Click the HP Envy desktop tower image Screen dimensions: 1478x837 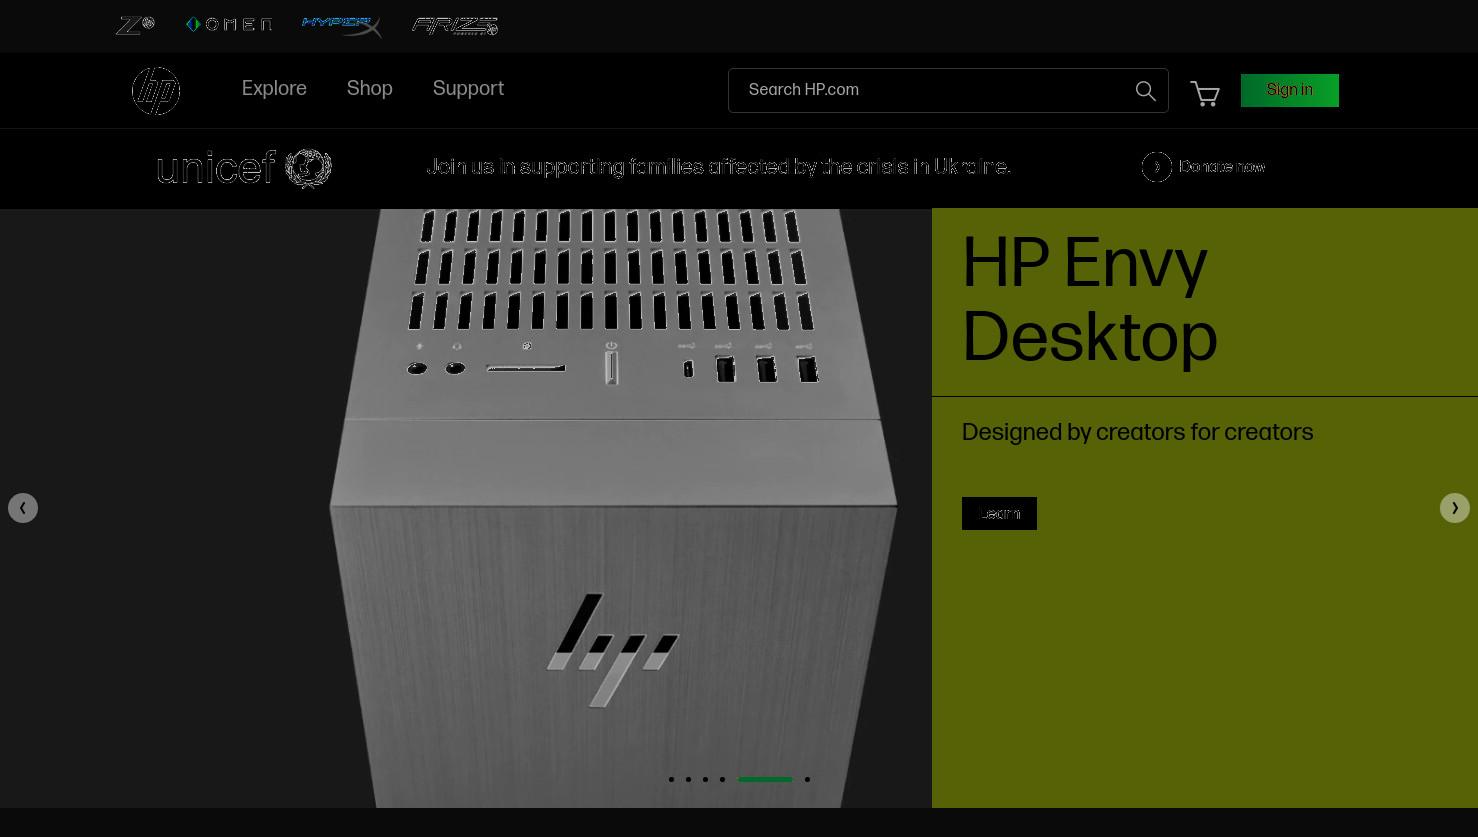(613, 508)
